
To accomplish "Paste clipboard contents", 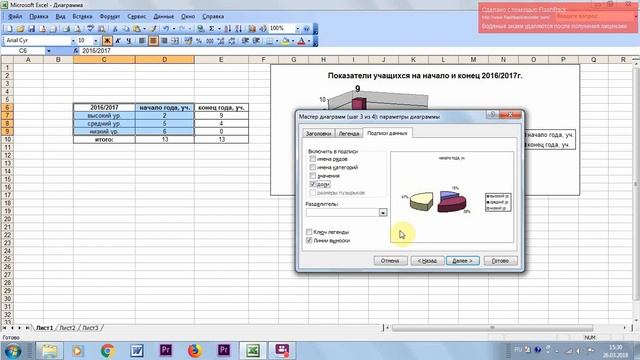I will coord(137,29).
